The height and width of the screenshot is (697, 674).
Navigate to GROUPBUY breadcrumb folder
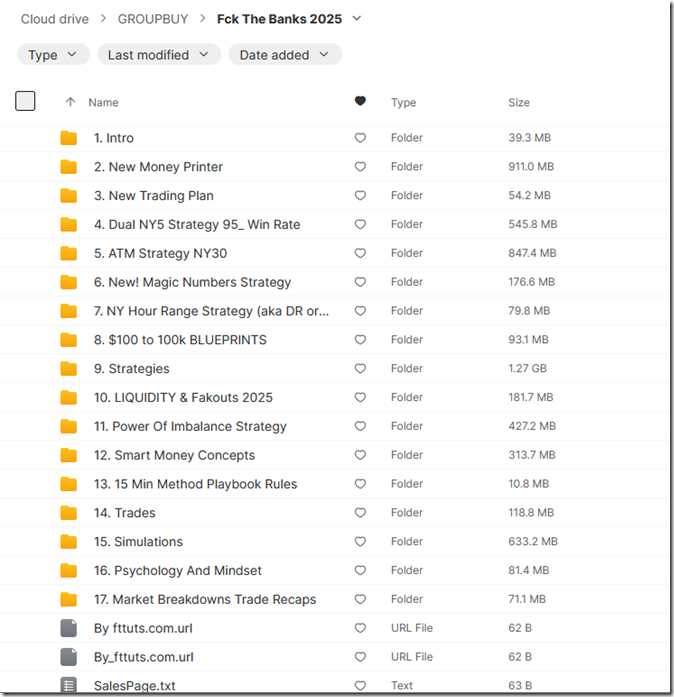151,19
